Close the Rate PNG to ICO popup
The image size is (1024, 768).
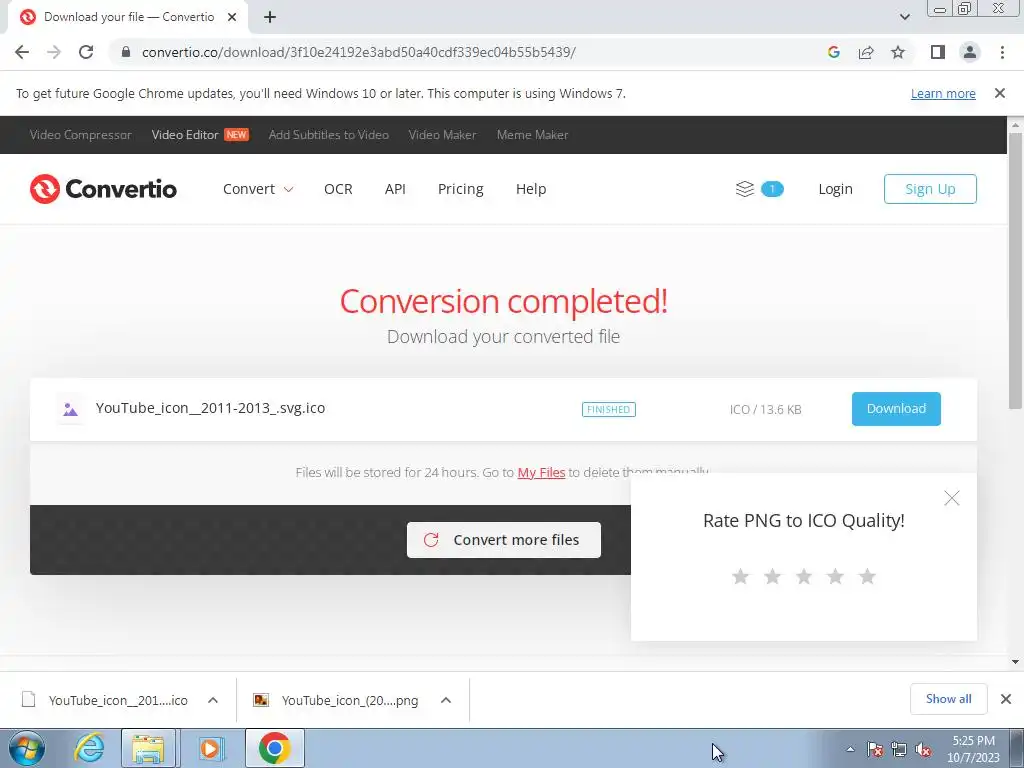(952, 498)
